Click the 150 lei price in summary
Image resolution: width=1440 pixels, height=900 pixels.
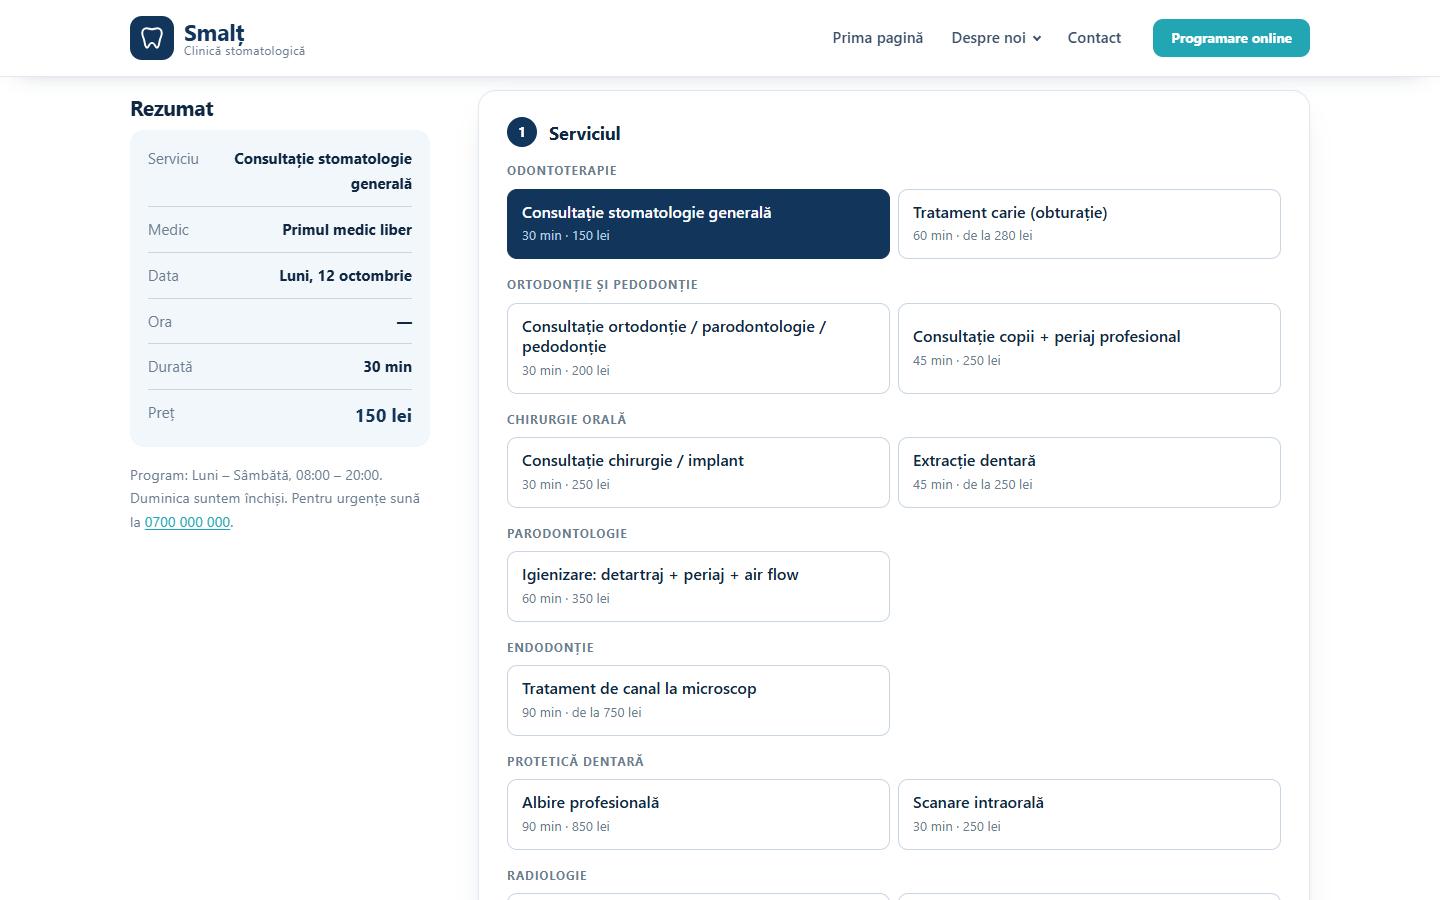point(383,415)
